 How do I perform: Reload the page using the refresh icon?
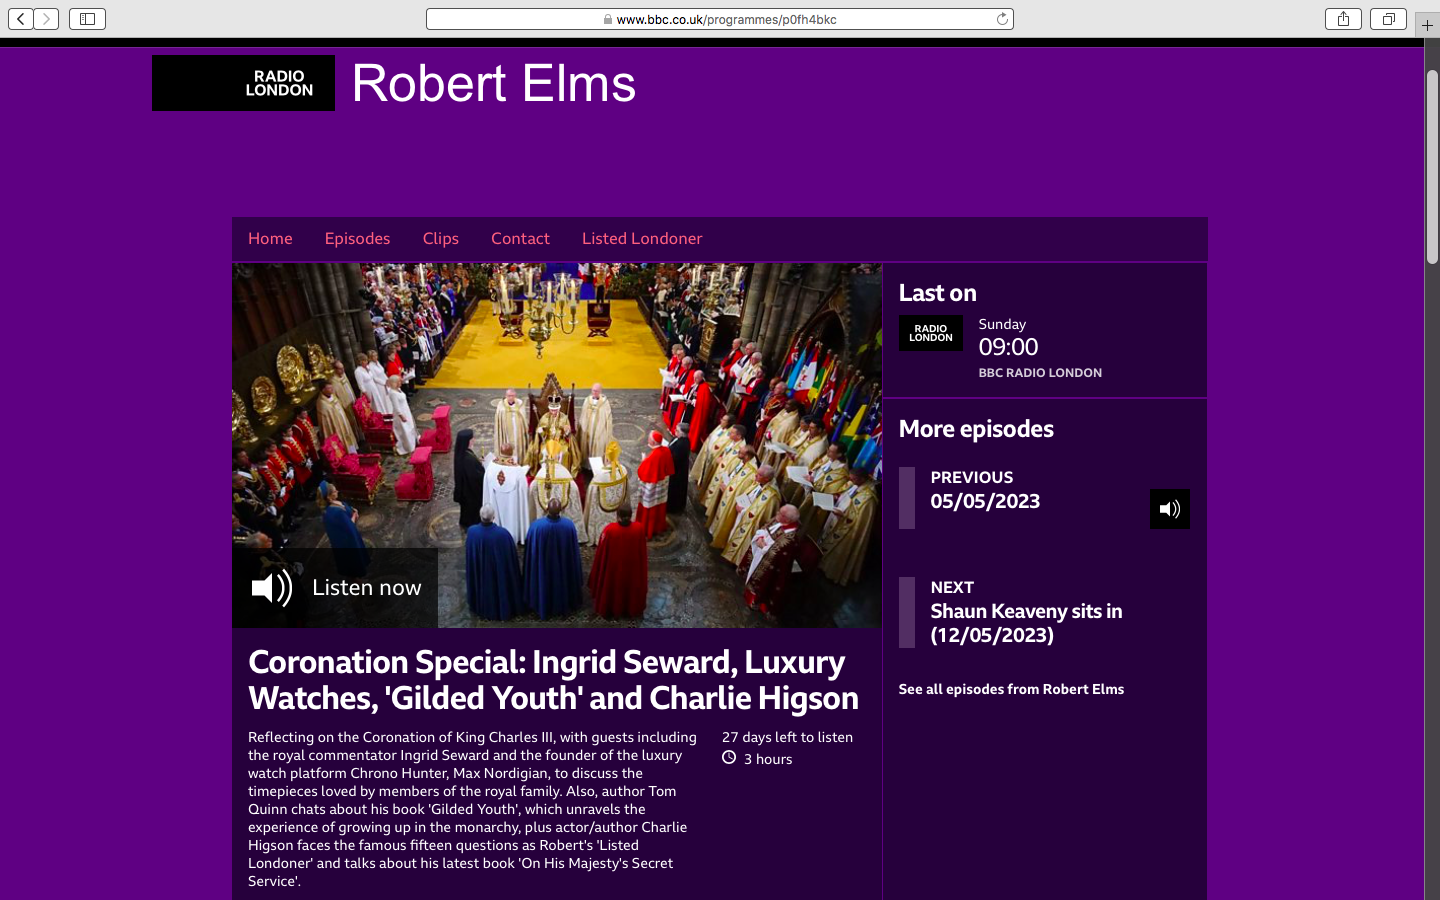point(1002,19)
